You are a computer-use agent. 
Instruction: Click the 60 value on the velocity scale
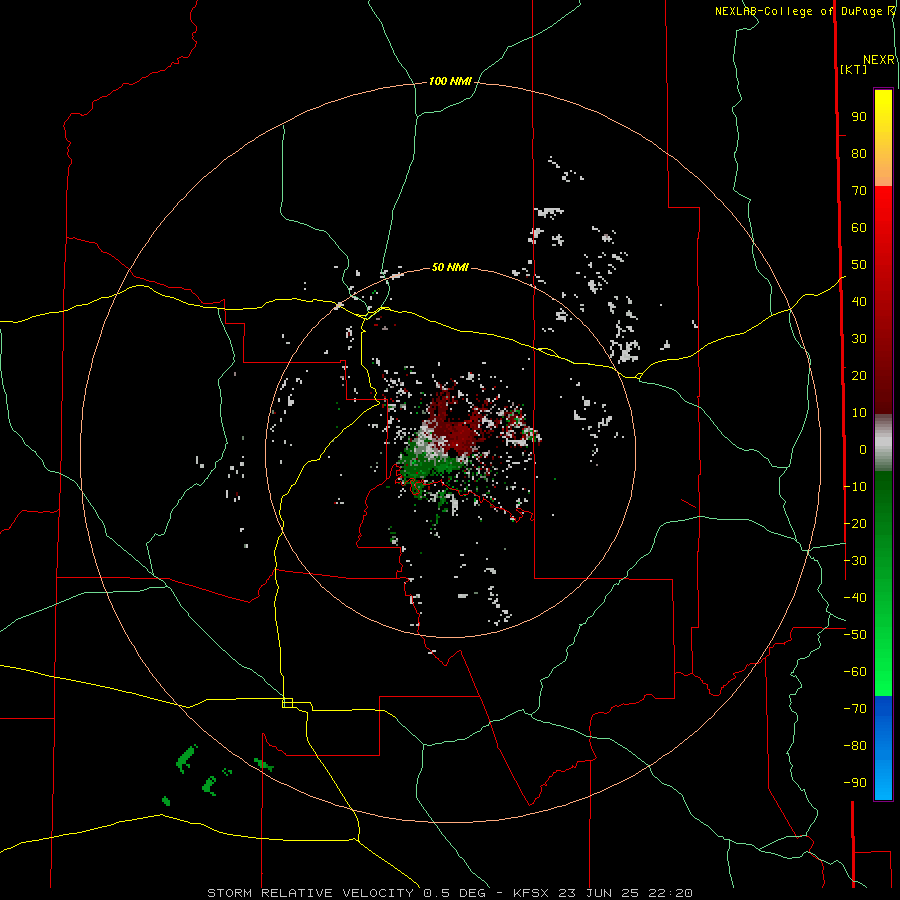[859, 227]
